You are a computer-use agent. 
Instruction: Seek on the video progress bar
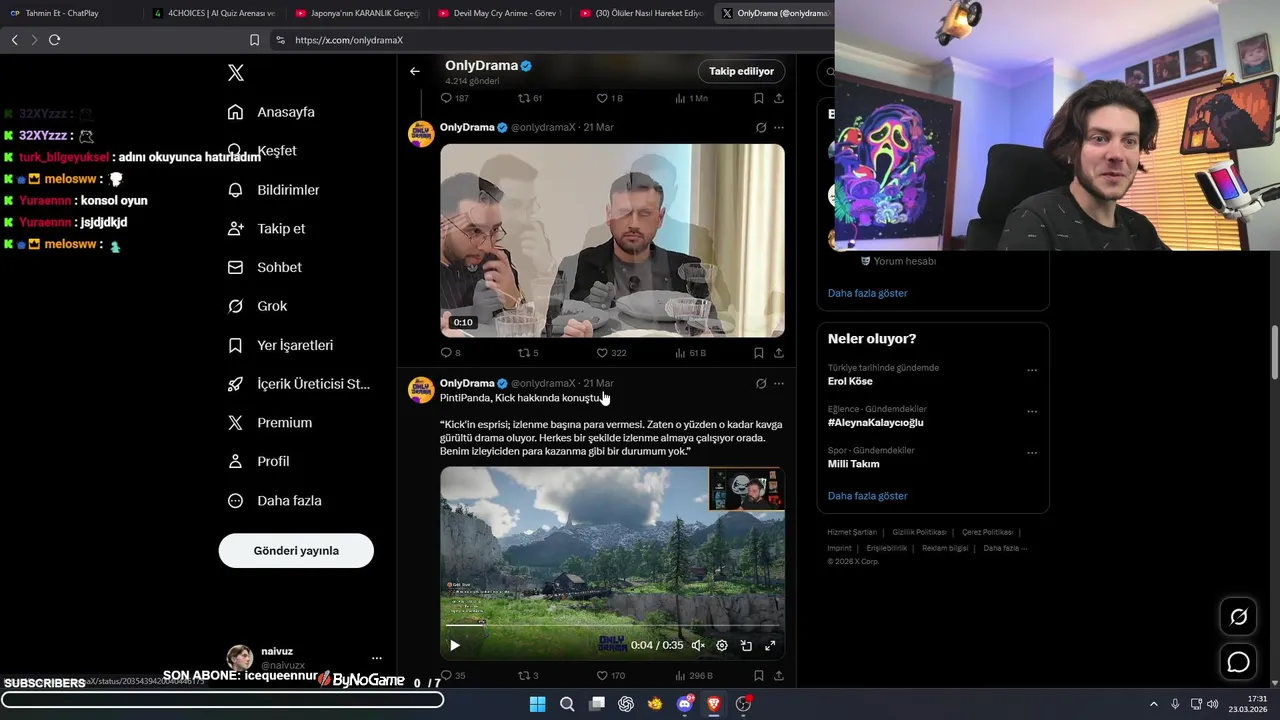[x=612, y=626]
